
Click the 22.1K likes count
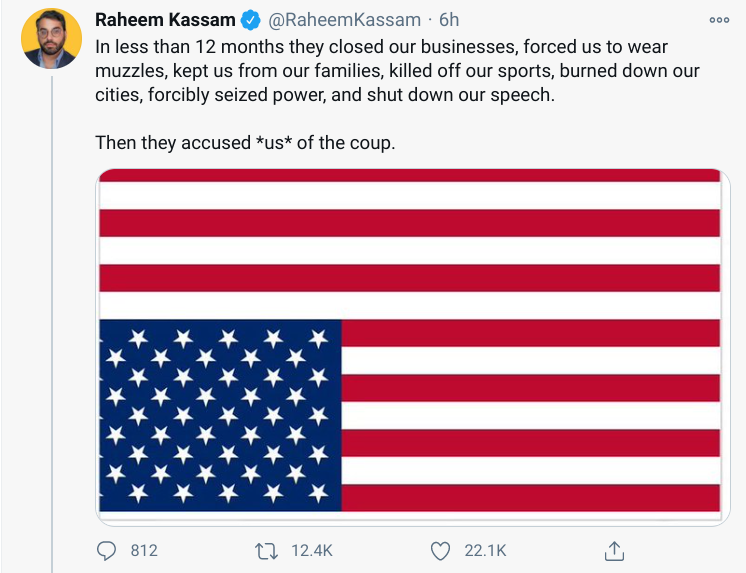coord(485,550)
